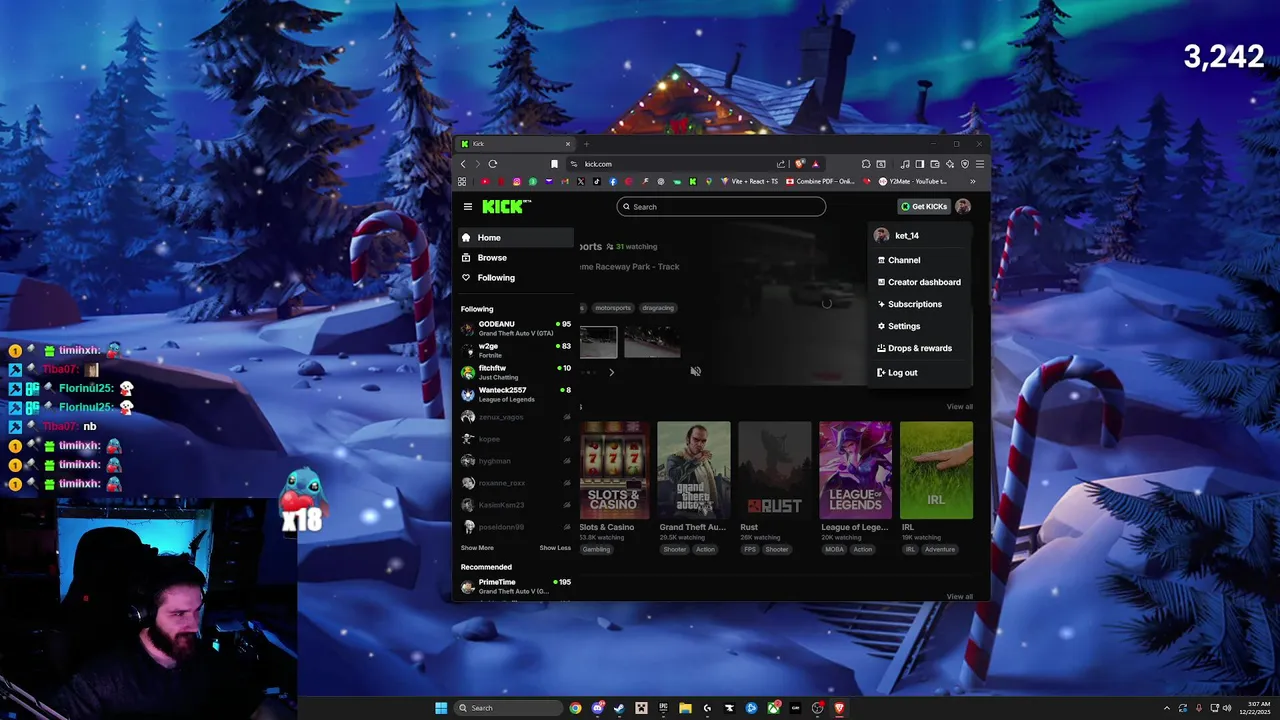This screenshot has width=1280, height=720.
Task: Open w2ge's channel in the Following list
Action: tap(515, 350)
